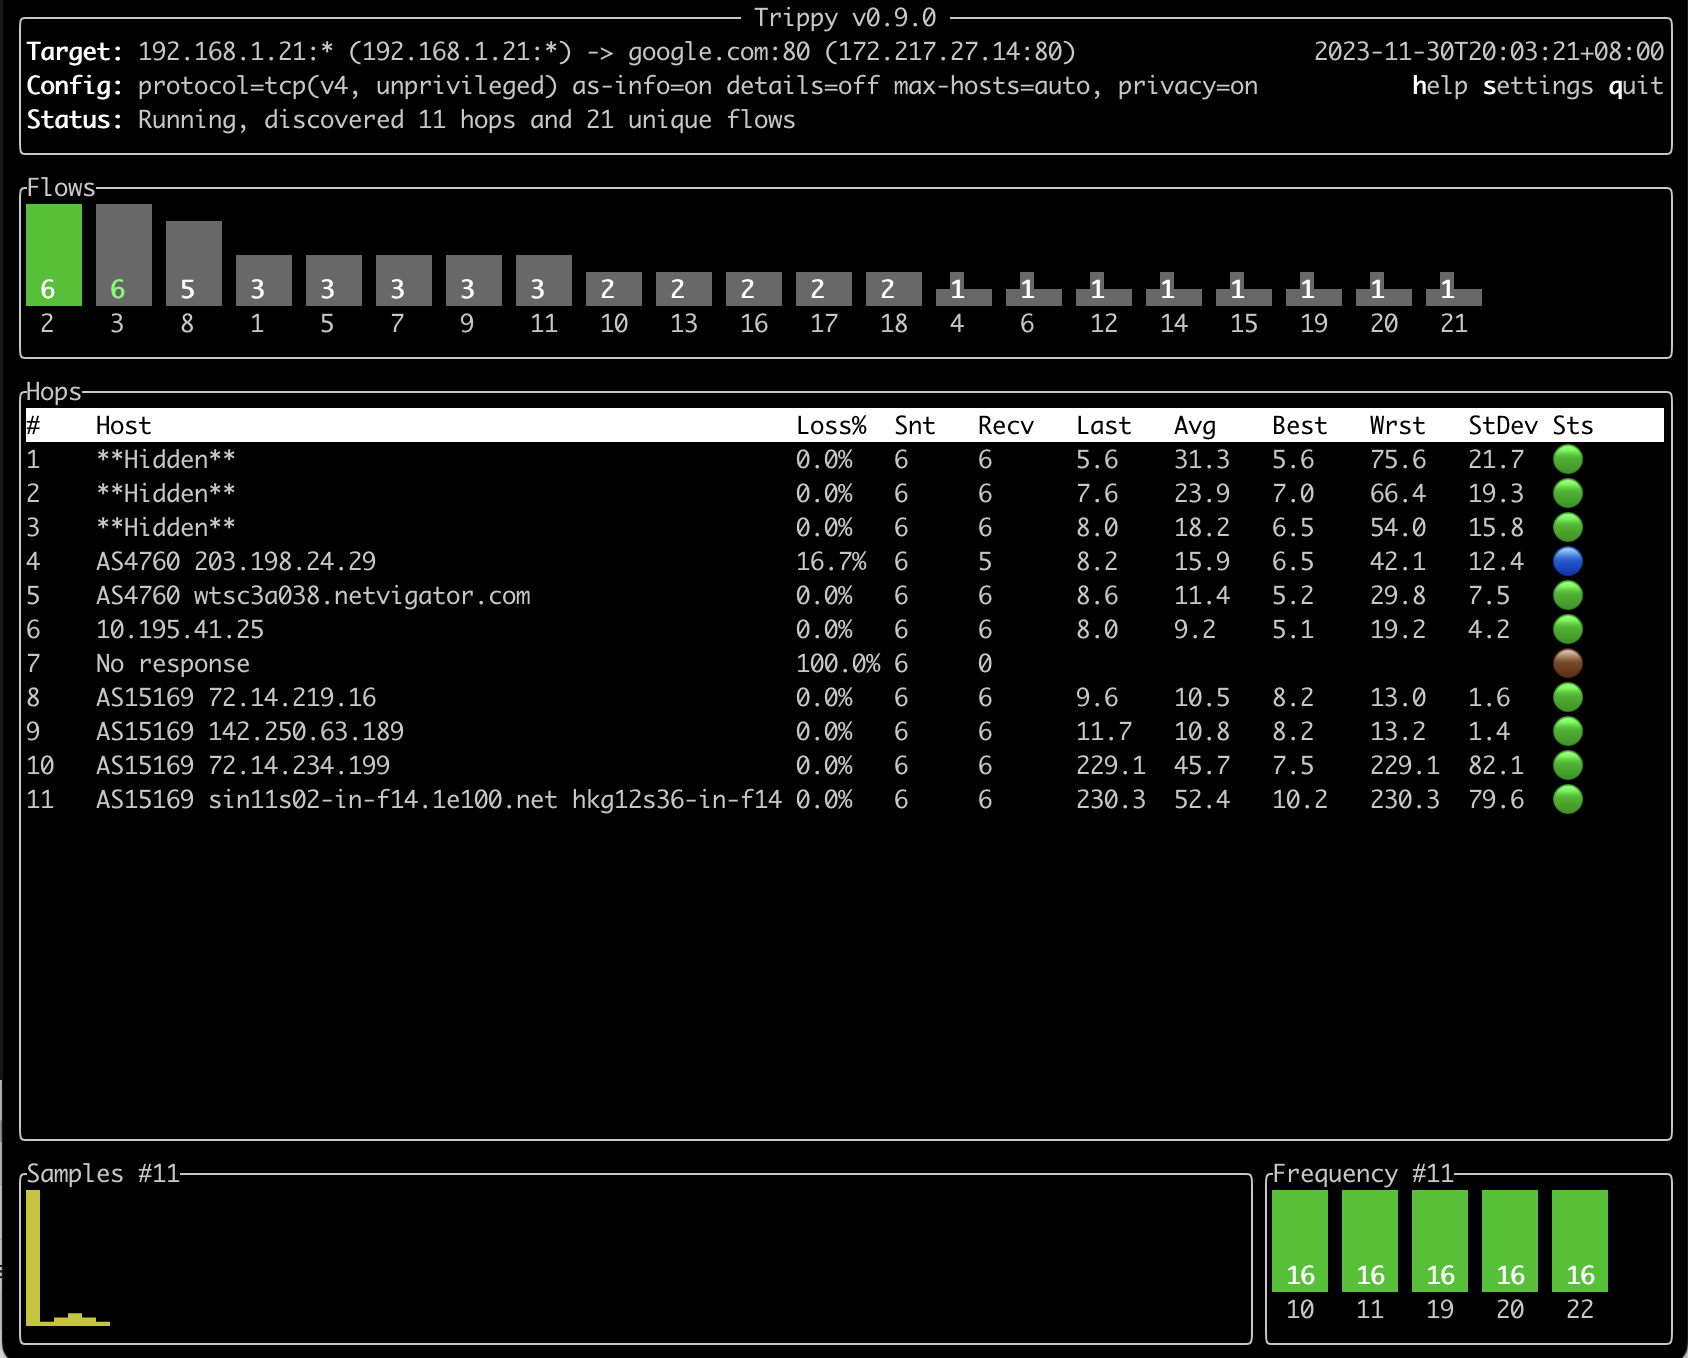Click the 82.1 StDev value
The height and width of the screenshot is (1358, 1688).
[x=1496, y=765]
